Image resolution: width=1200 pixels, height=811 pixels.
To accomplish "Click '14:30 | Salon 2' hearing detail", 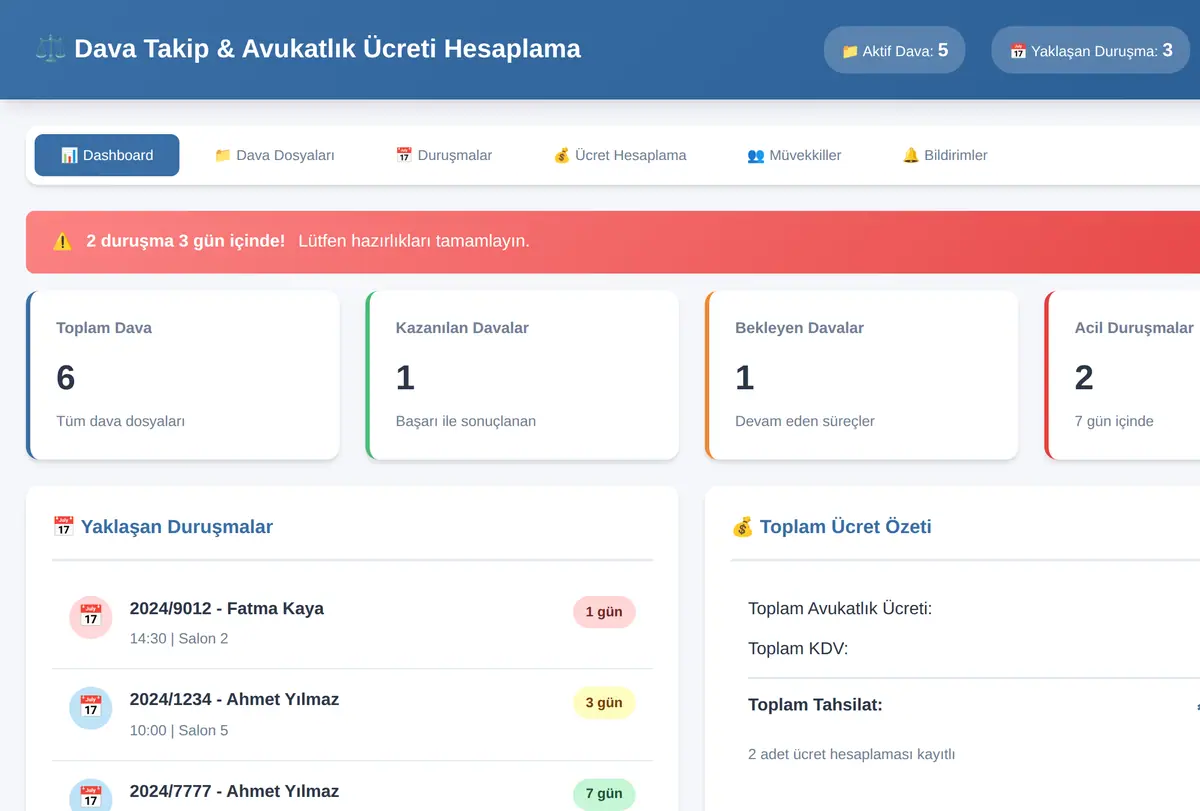I will coord(179,638).
